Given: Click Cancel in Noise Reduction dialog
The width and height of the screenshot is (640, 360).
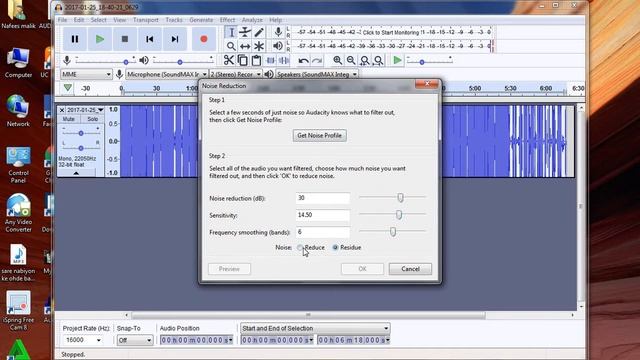Looking at the screenshot, I should pos(410,269).
